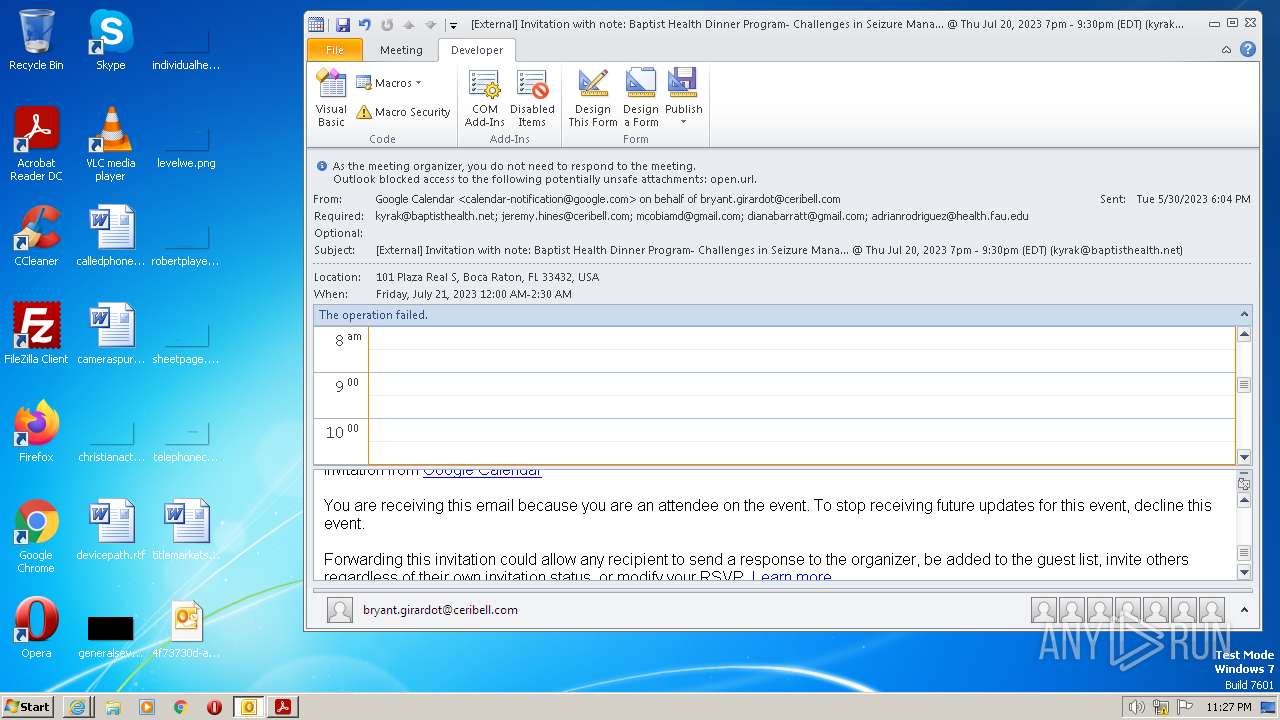Click the message body zoom icon
The width and height of the screenshot is (1280, 720).
[x=1244, y=484]
